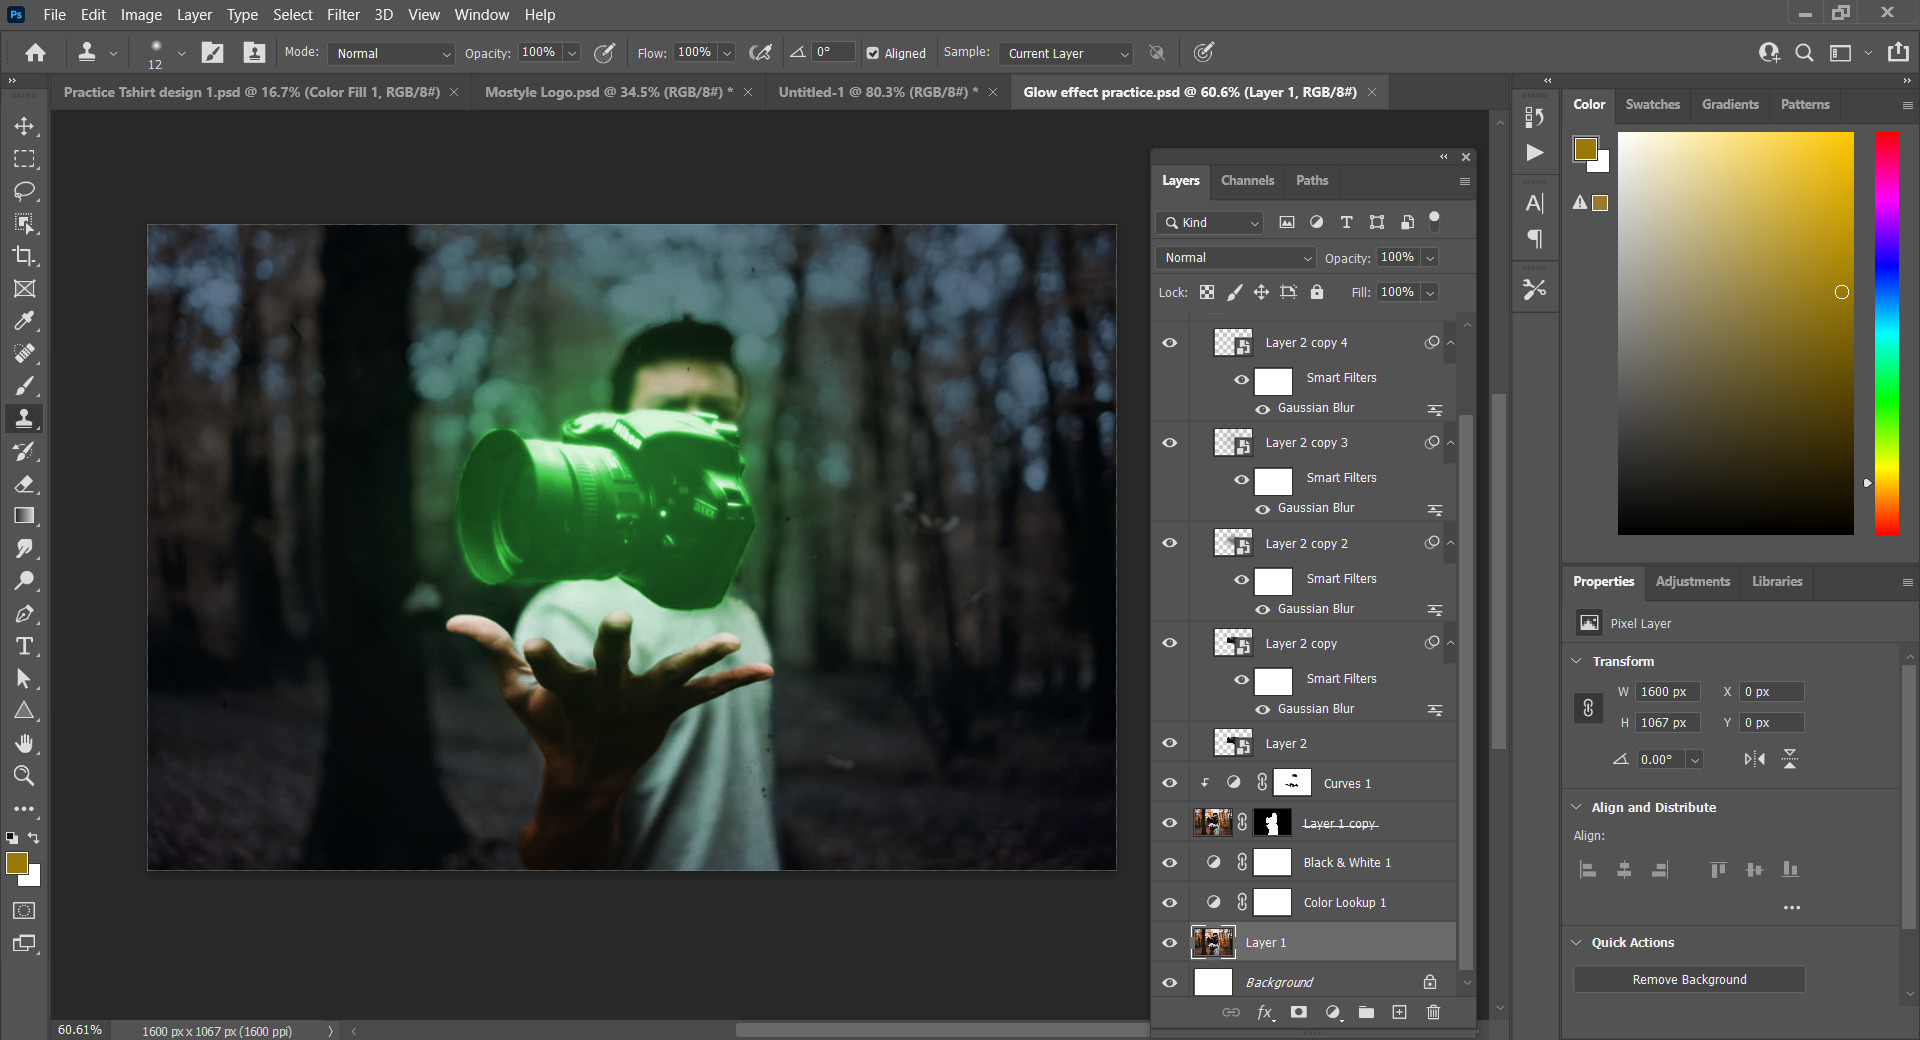
Task: Open the layer blend mode Normal dropdown
Action: click(1236, 257)
